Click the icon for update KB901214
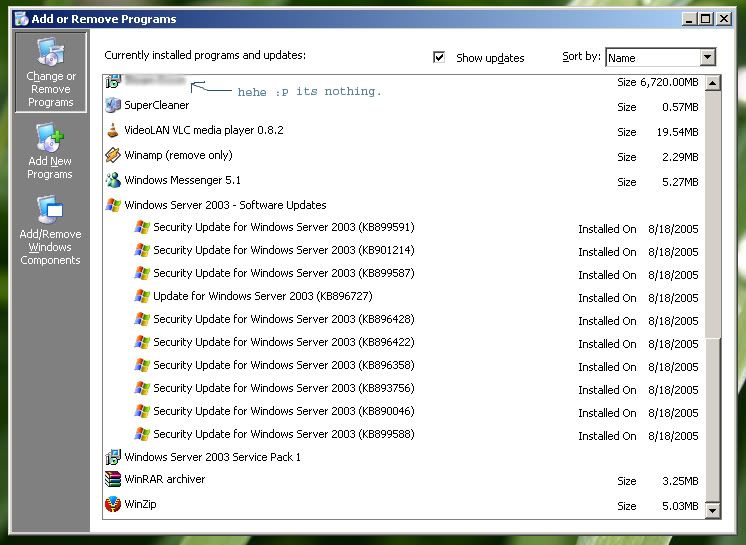Image resolution: width=746 pixels, height=545 pixels. point(142,250)
